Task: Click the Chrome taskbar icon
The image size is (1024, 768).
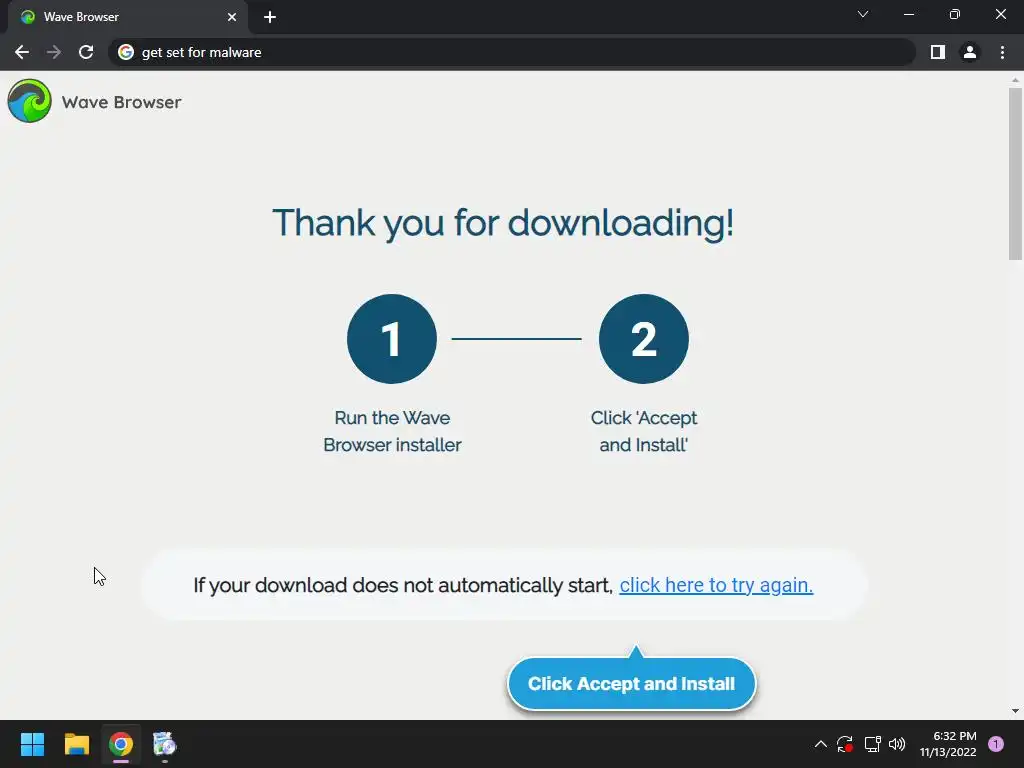Action: 121,744
